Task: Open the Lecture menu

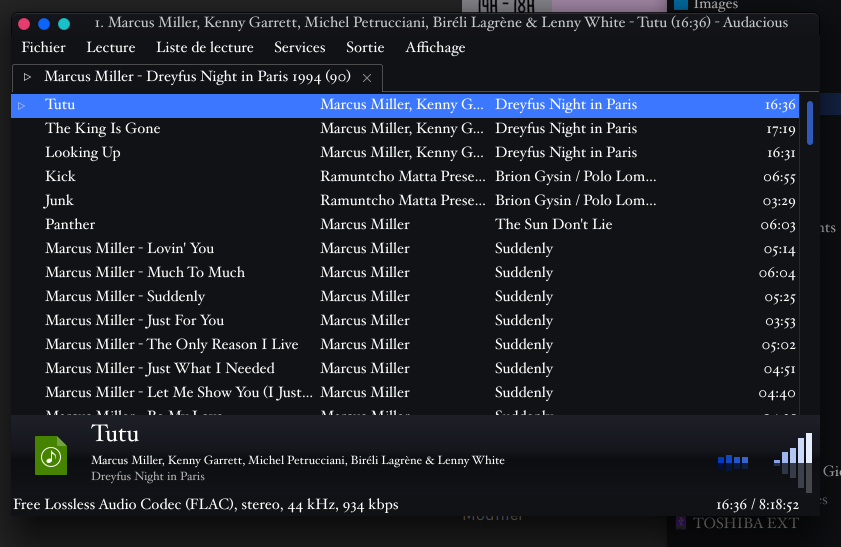Action: click(111, 47)
